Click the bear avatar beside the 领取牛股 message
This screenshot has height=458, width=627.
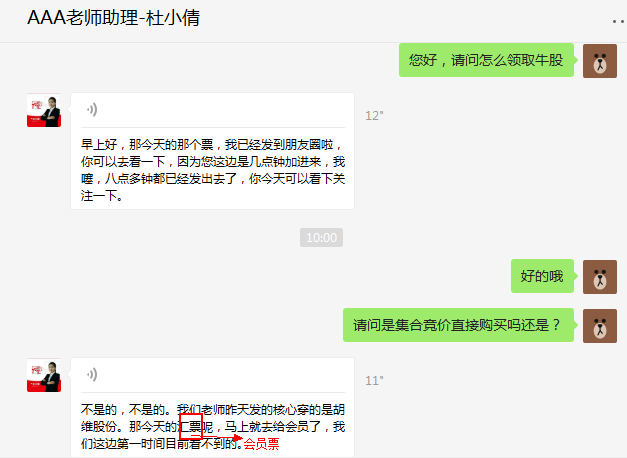click(600, 61)
